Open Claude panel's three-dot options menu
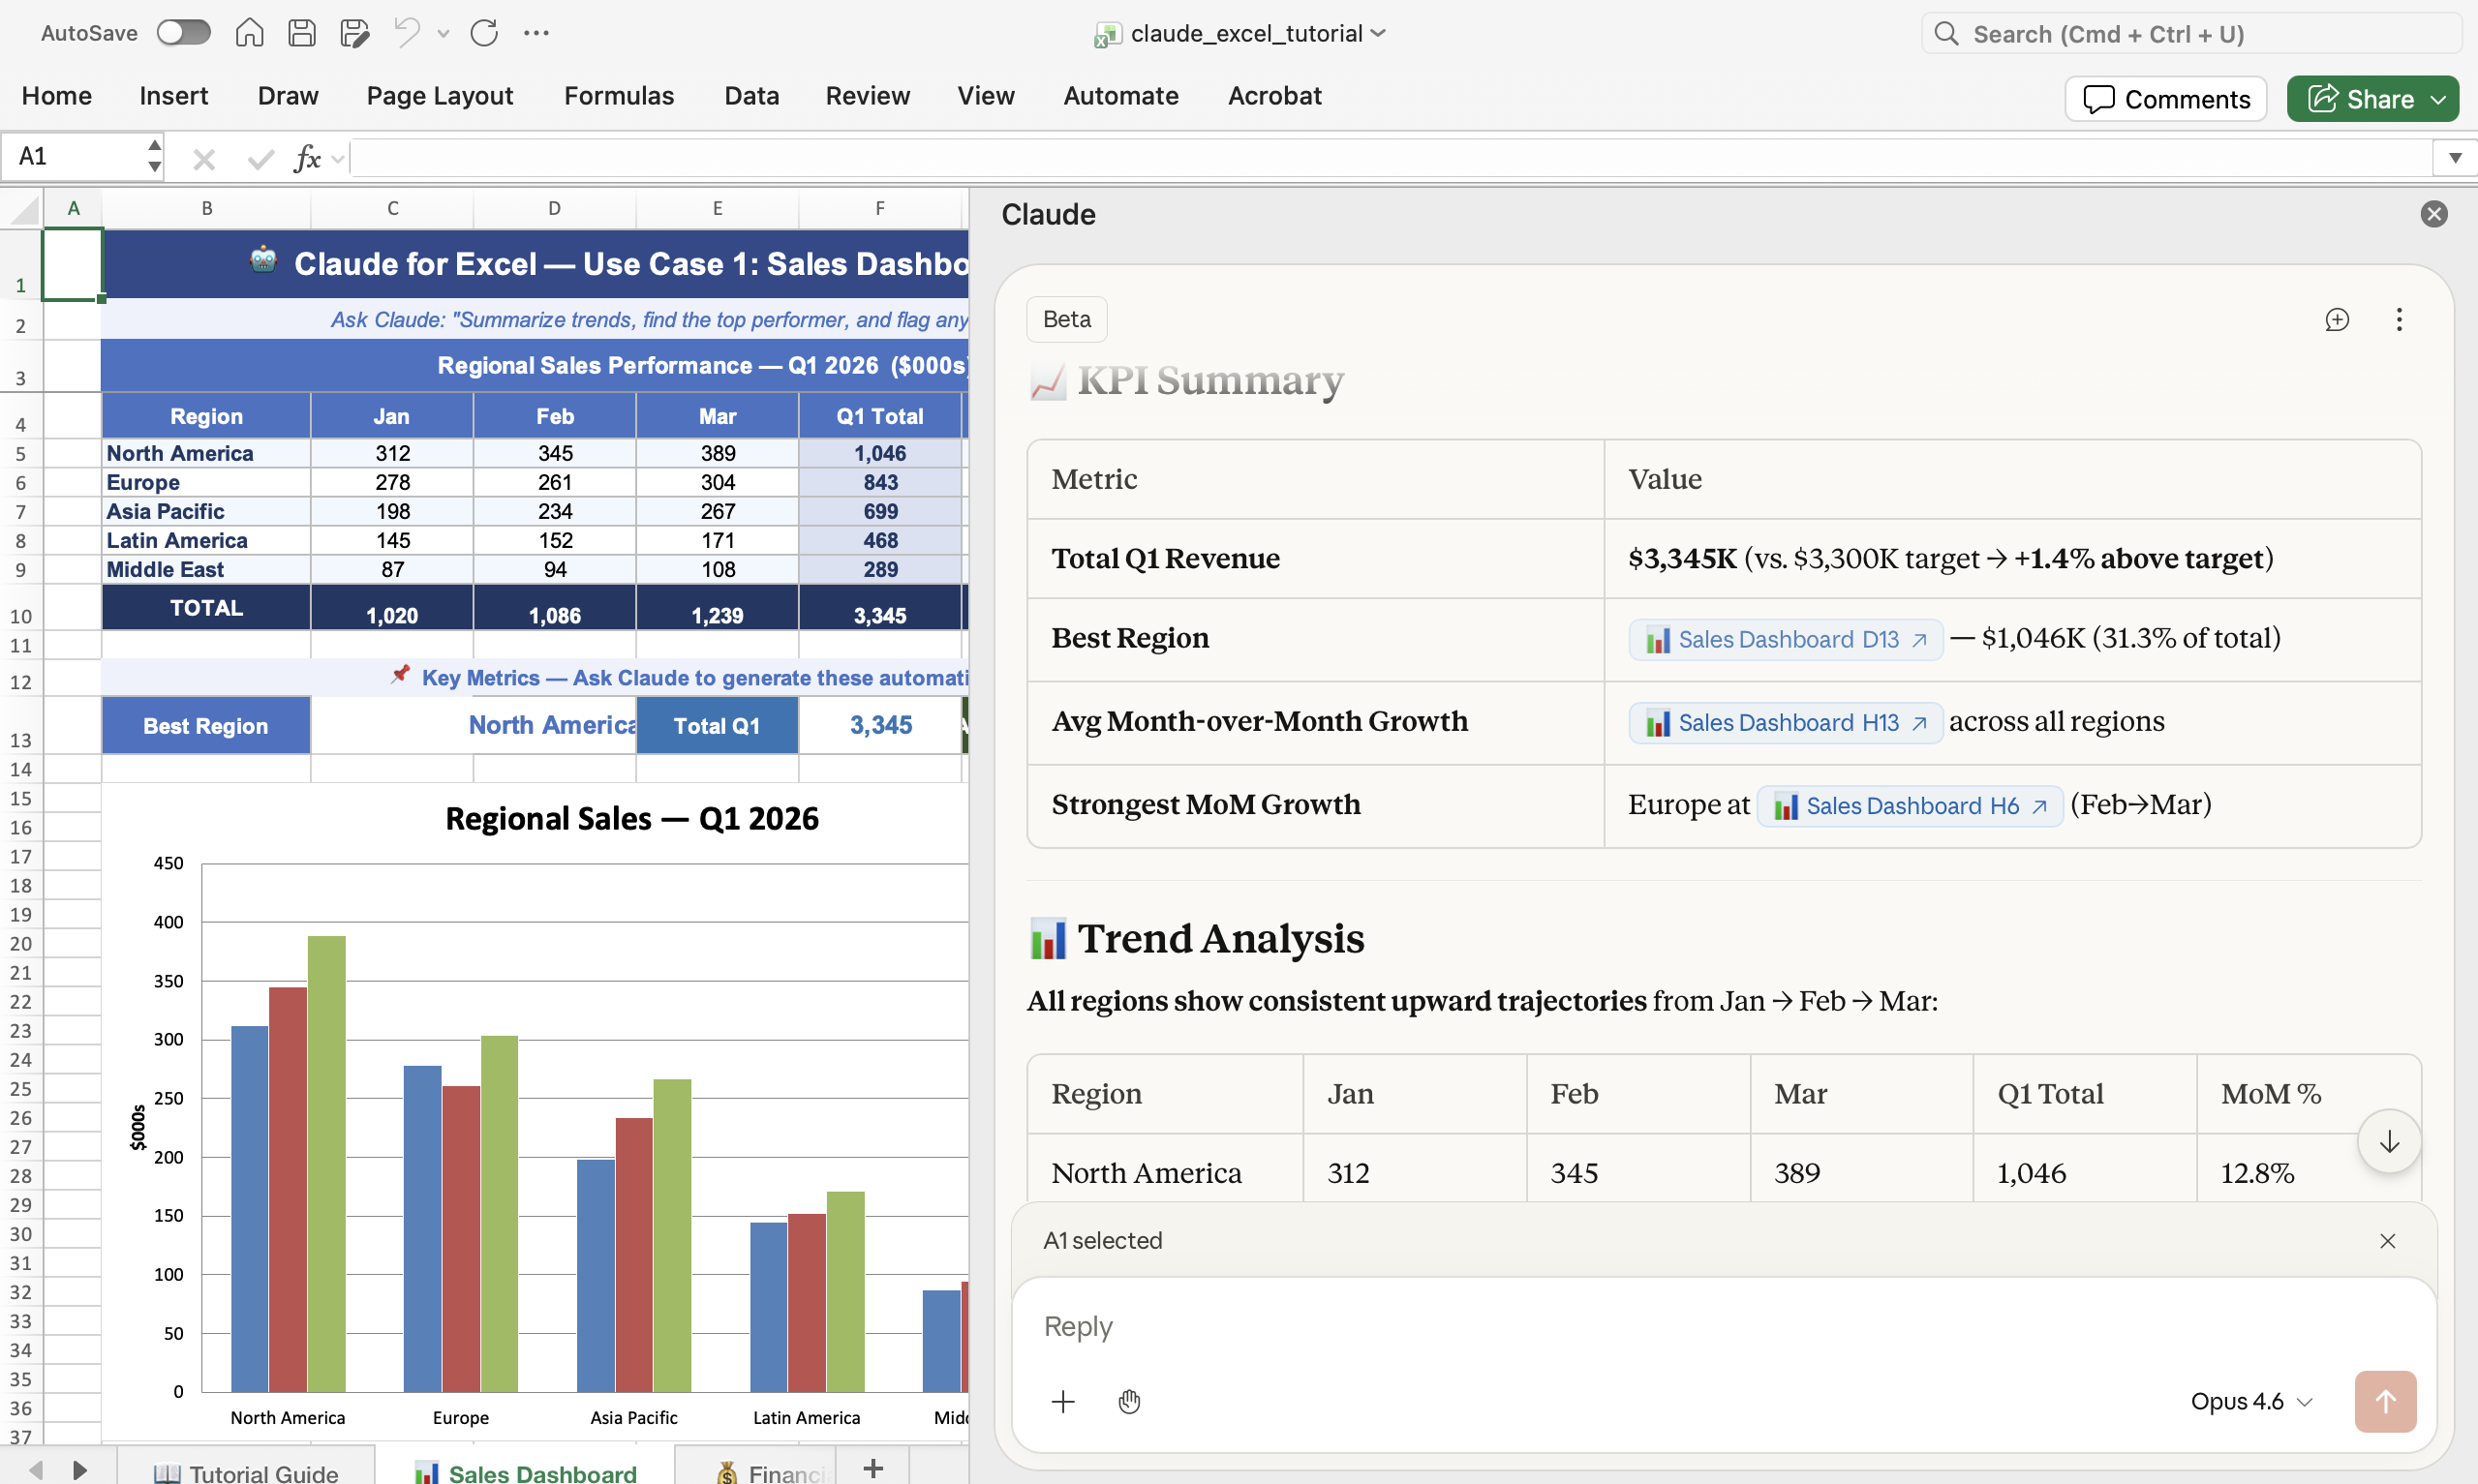 click(2399, 319)
